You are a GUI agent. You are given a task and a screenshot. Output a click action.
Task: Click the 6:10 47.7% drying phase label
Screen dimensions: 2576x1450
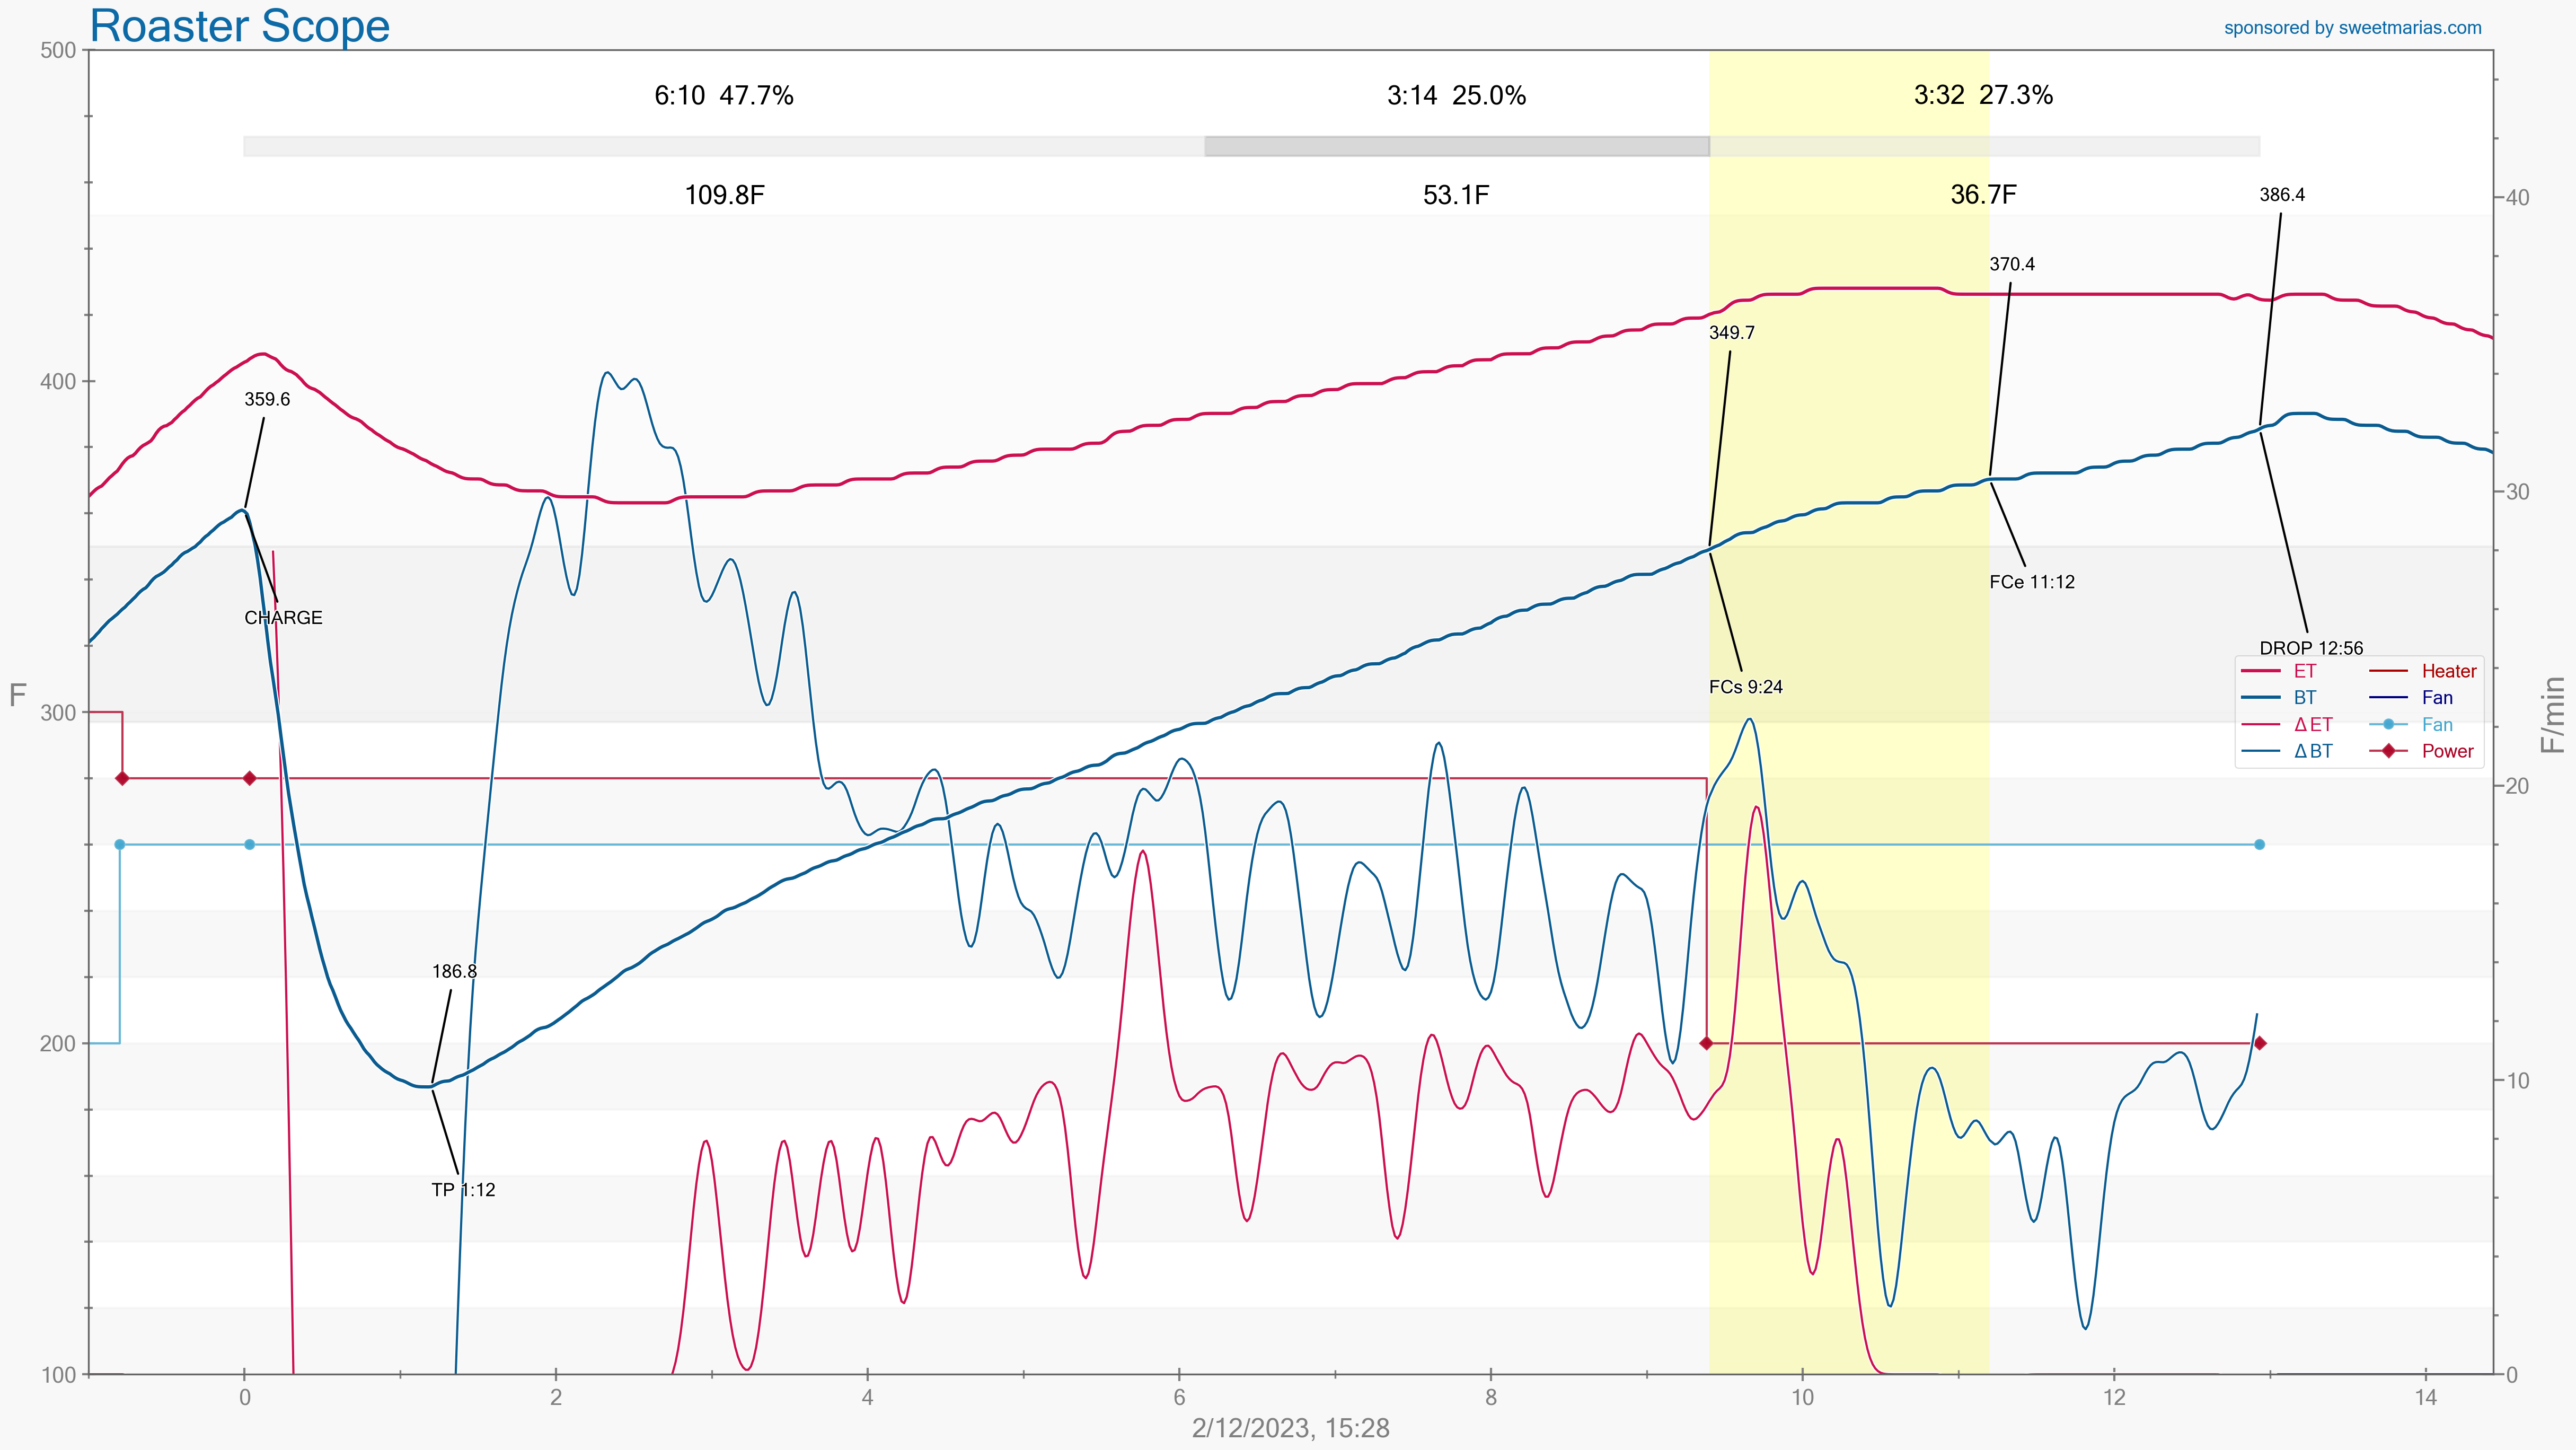pos(723,96)
